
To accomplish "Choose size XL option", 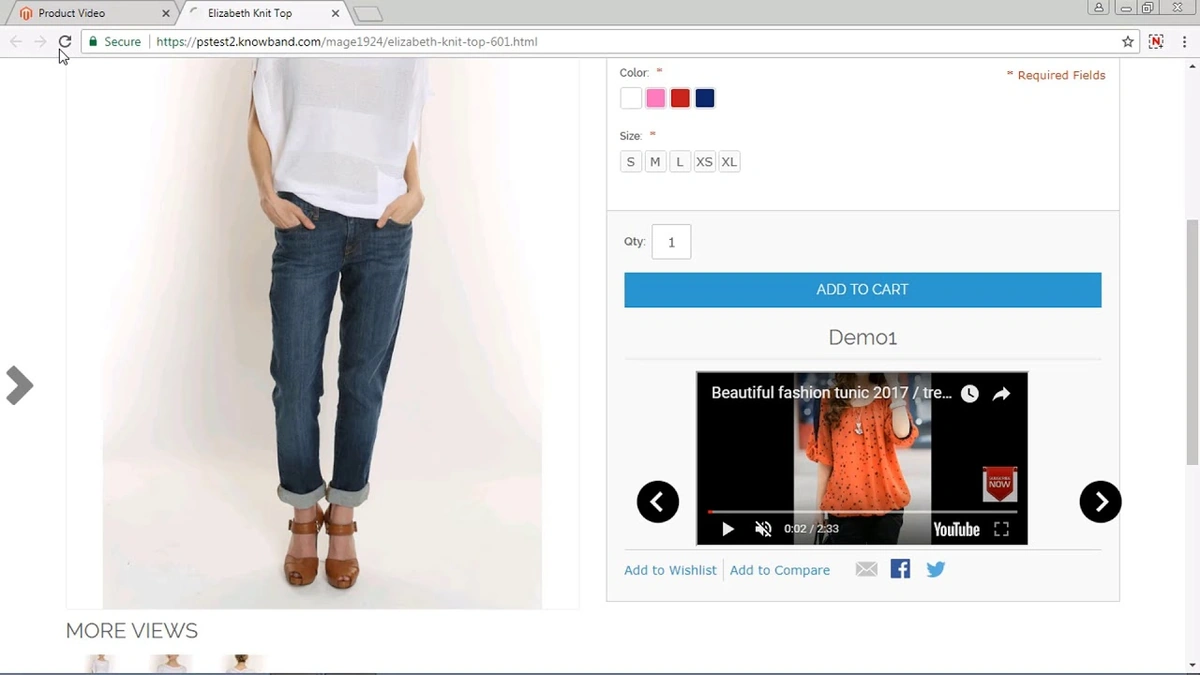I will click(729, 161).
